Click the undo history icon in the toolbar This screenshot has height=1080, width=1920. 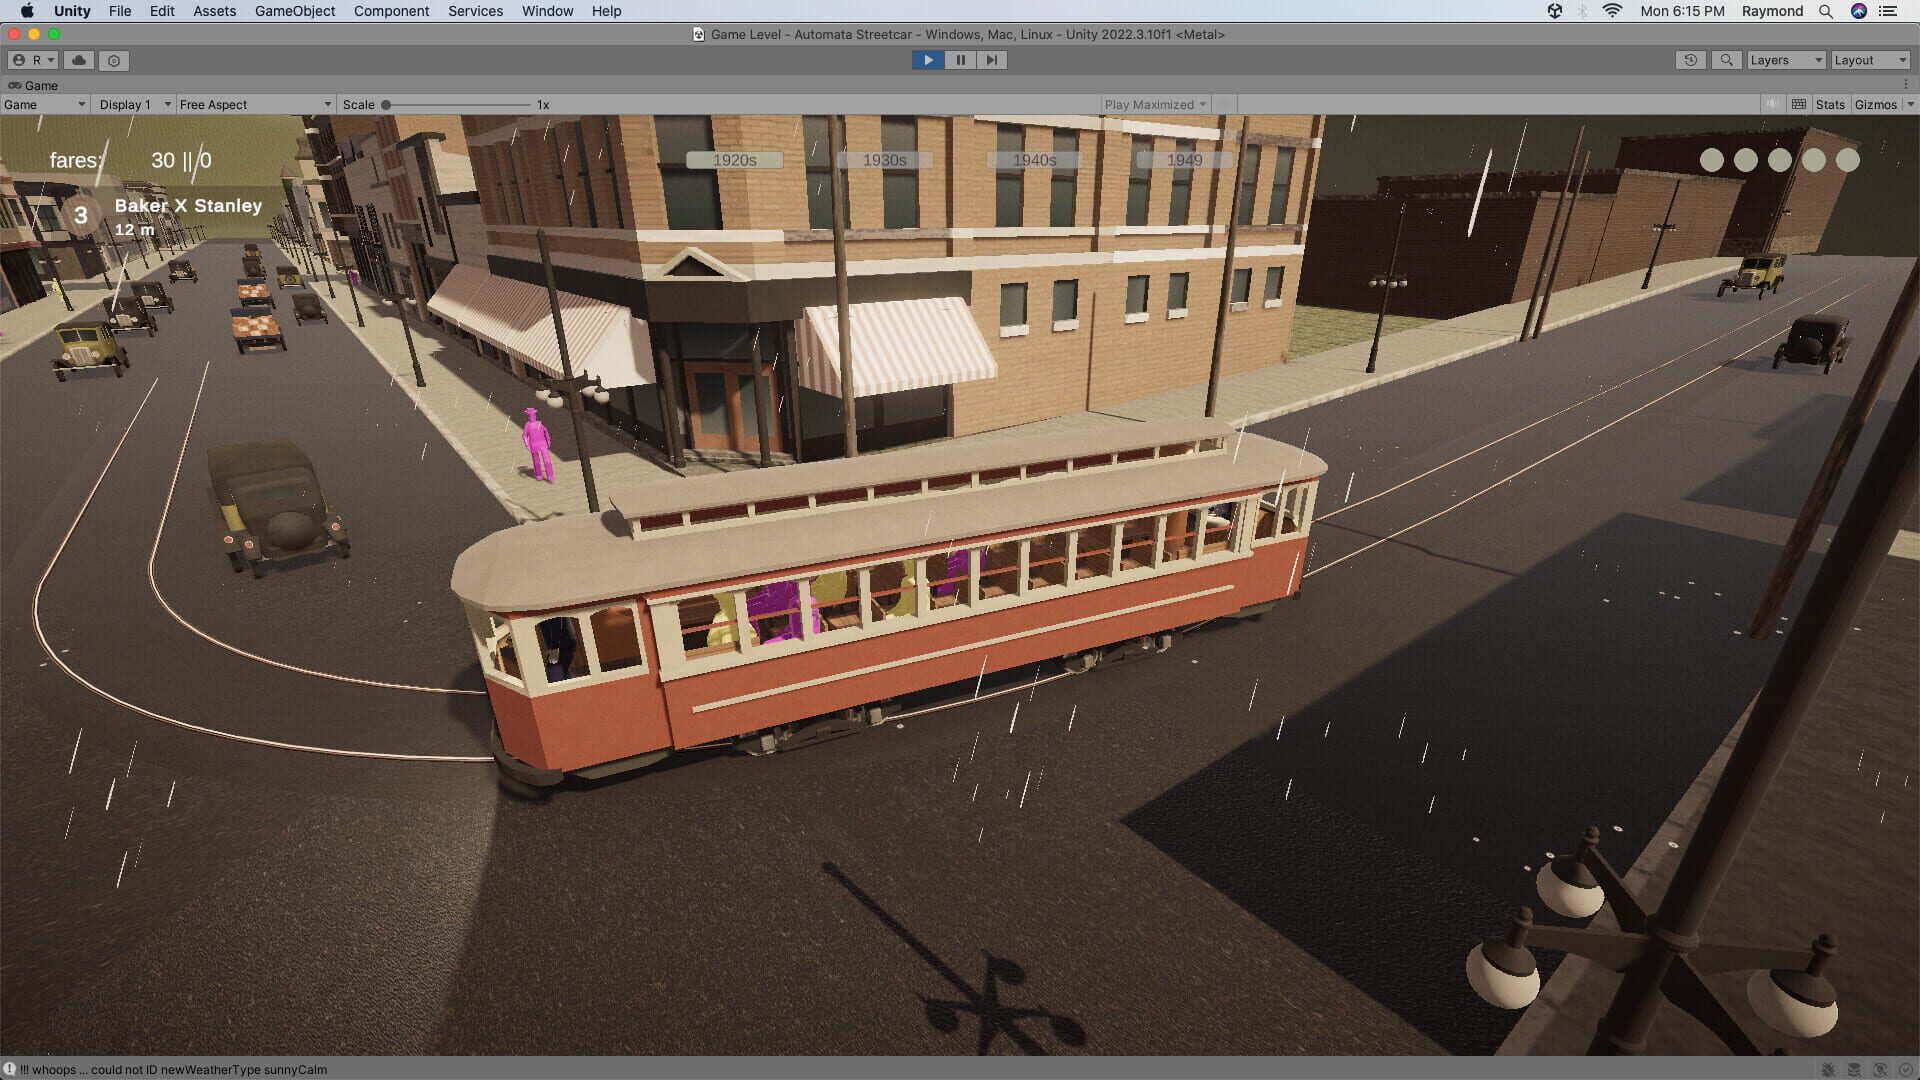1690,60
